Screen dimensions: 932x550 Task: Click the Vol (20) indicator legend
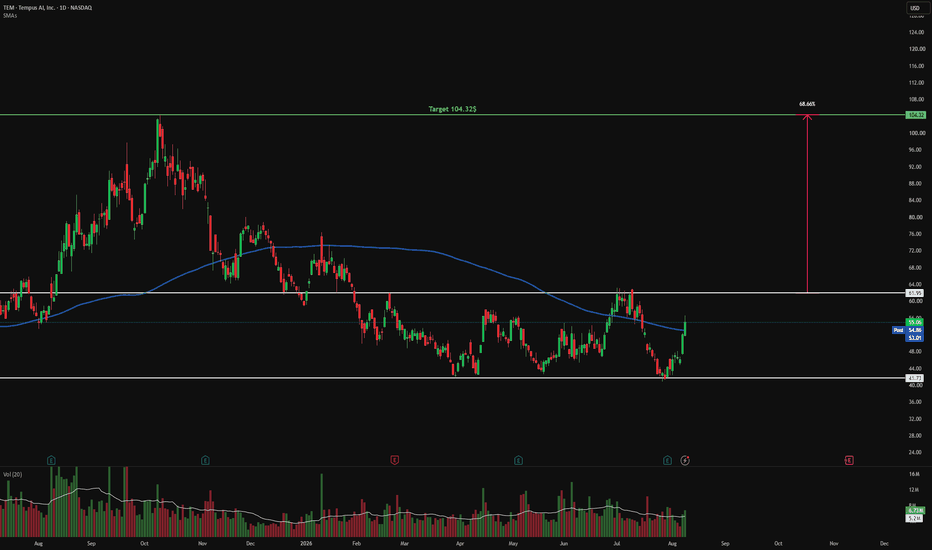[x=12, y=474]
